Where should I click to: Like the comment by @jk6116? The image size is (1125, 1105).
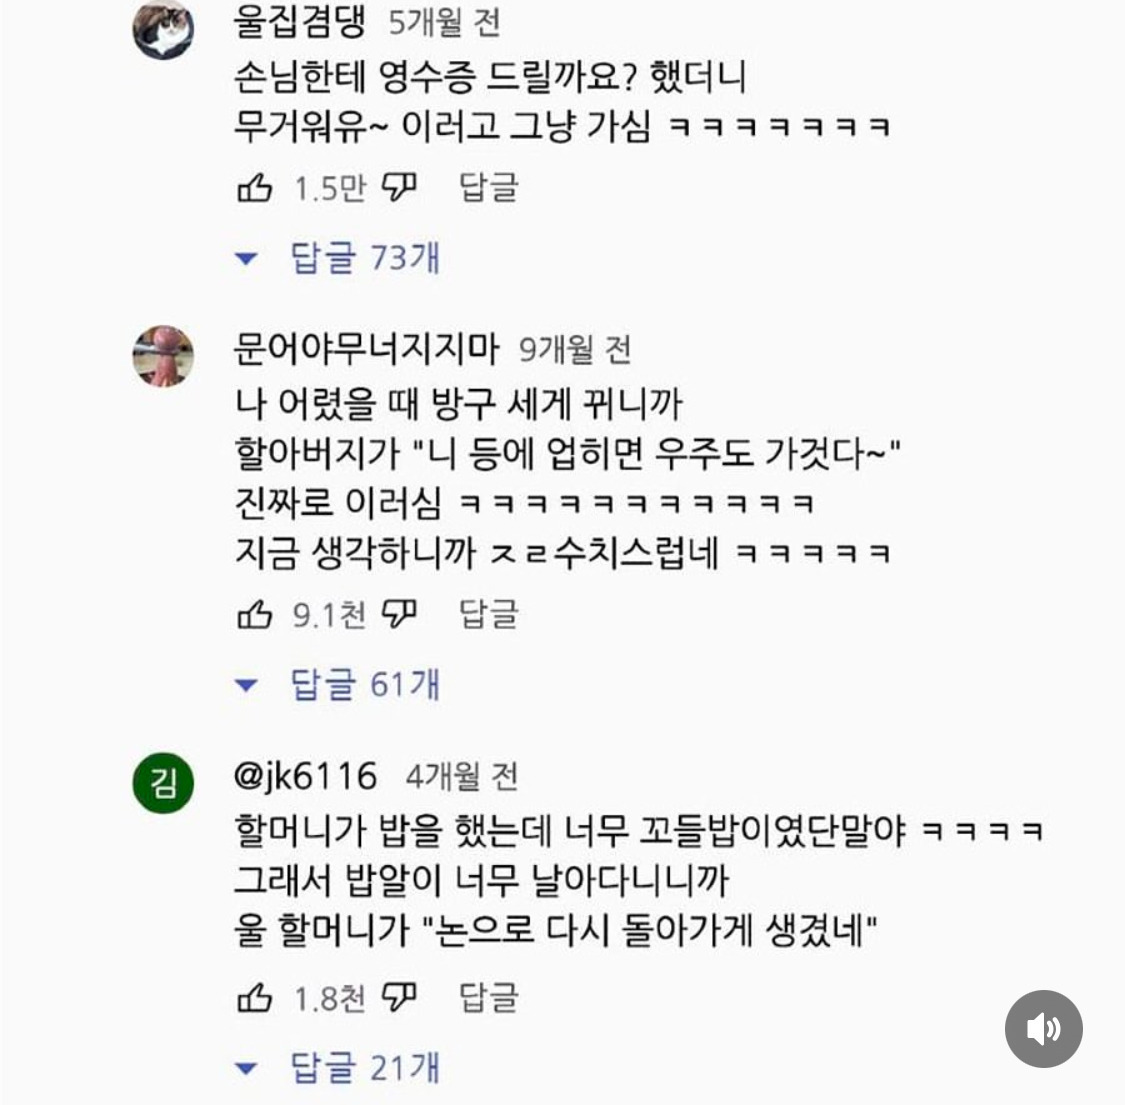tap(255, 998)
